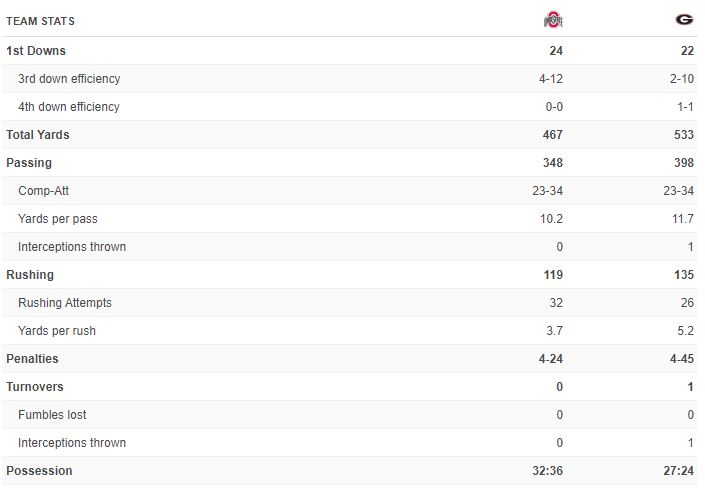Click the 4th down efficiency label
Viewport: 705px width, 491px height.
(68, 107)
